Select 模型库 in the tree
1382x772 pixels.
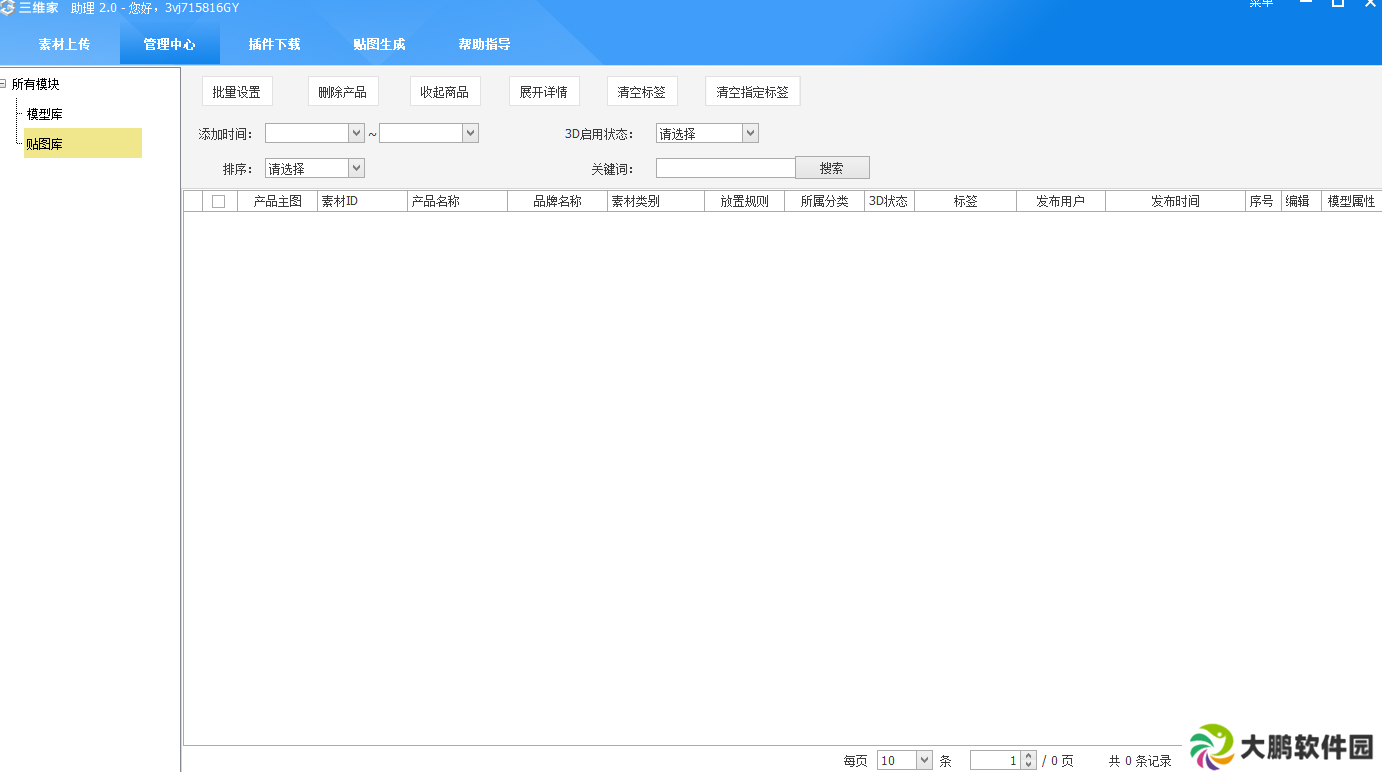pos(44,114)
